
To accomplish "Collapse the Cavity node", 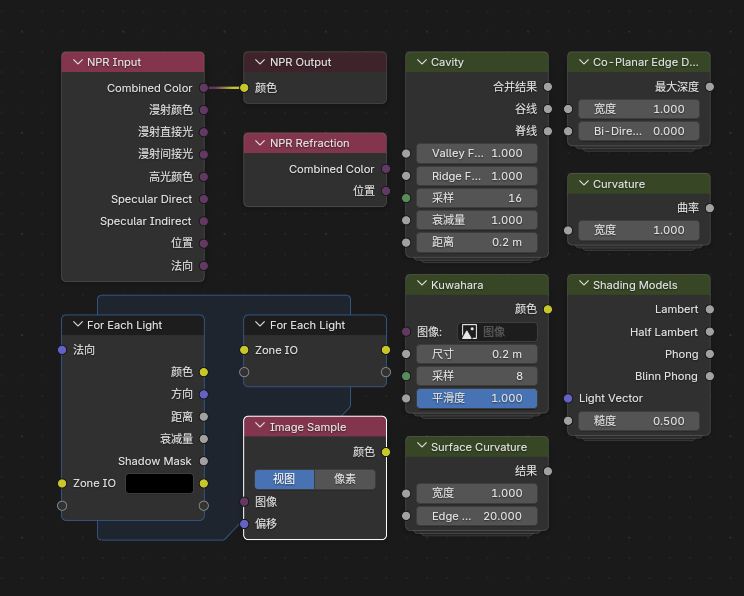I will click(421, 62).
